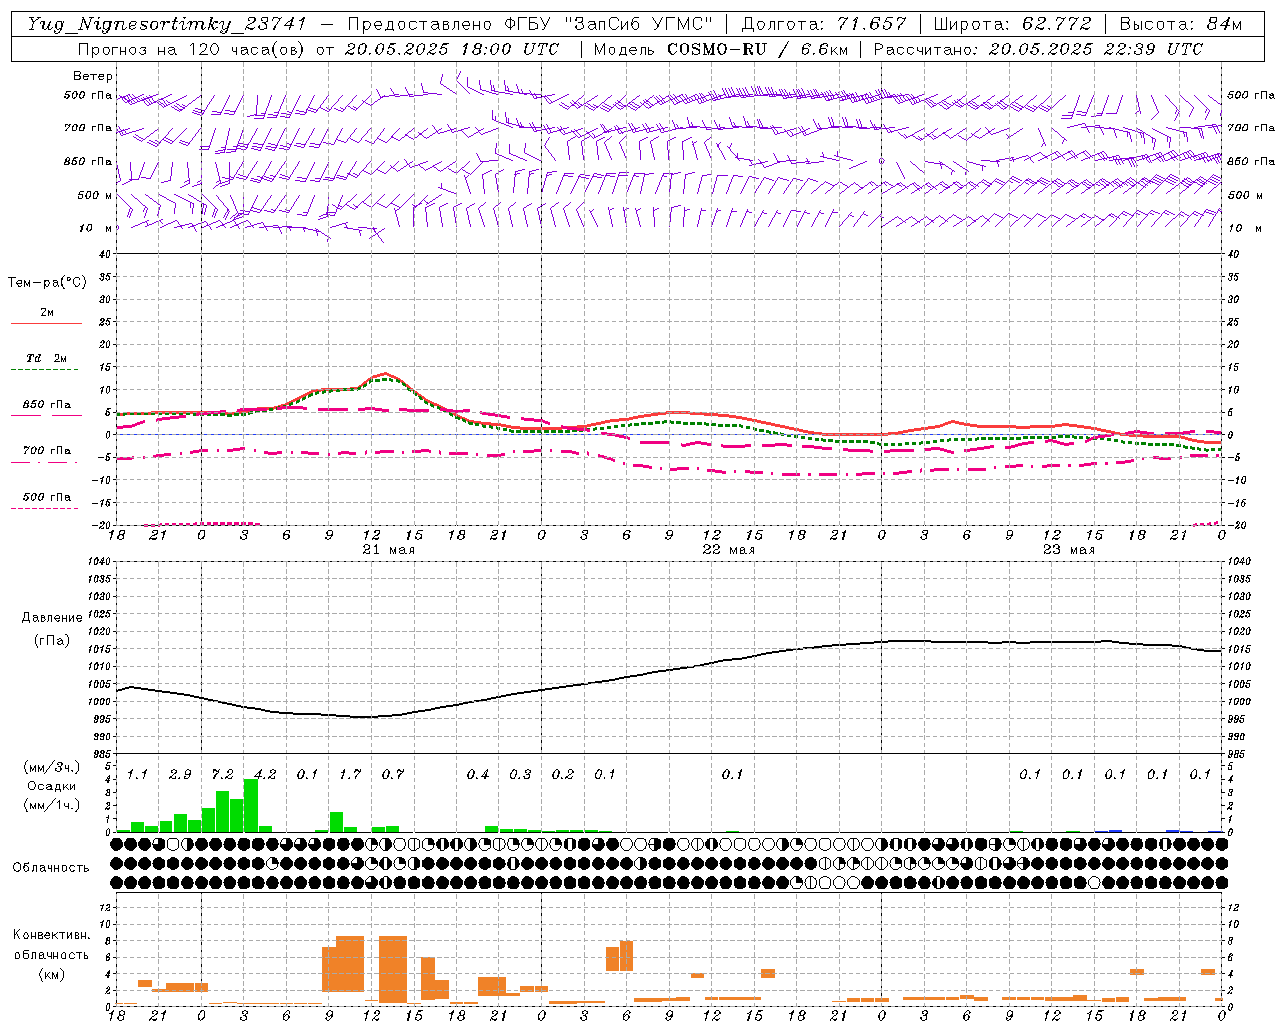Click the 2.9 precipitation total
Viewport: 1280px width, 1024px height.
180,775
